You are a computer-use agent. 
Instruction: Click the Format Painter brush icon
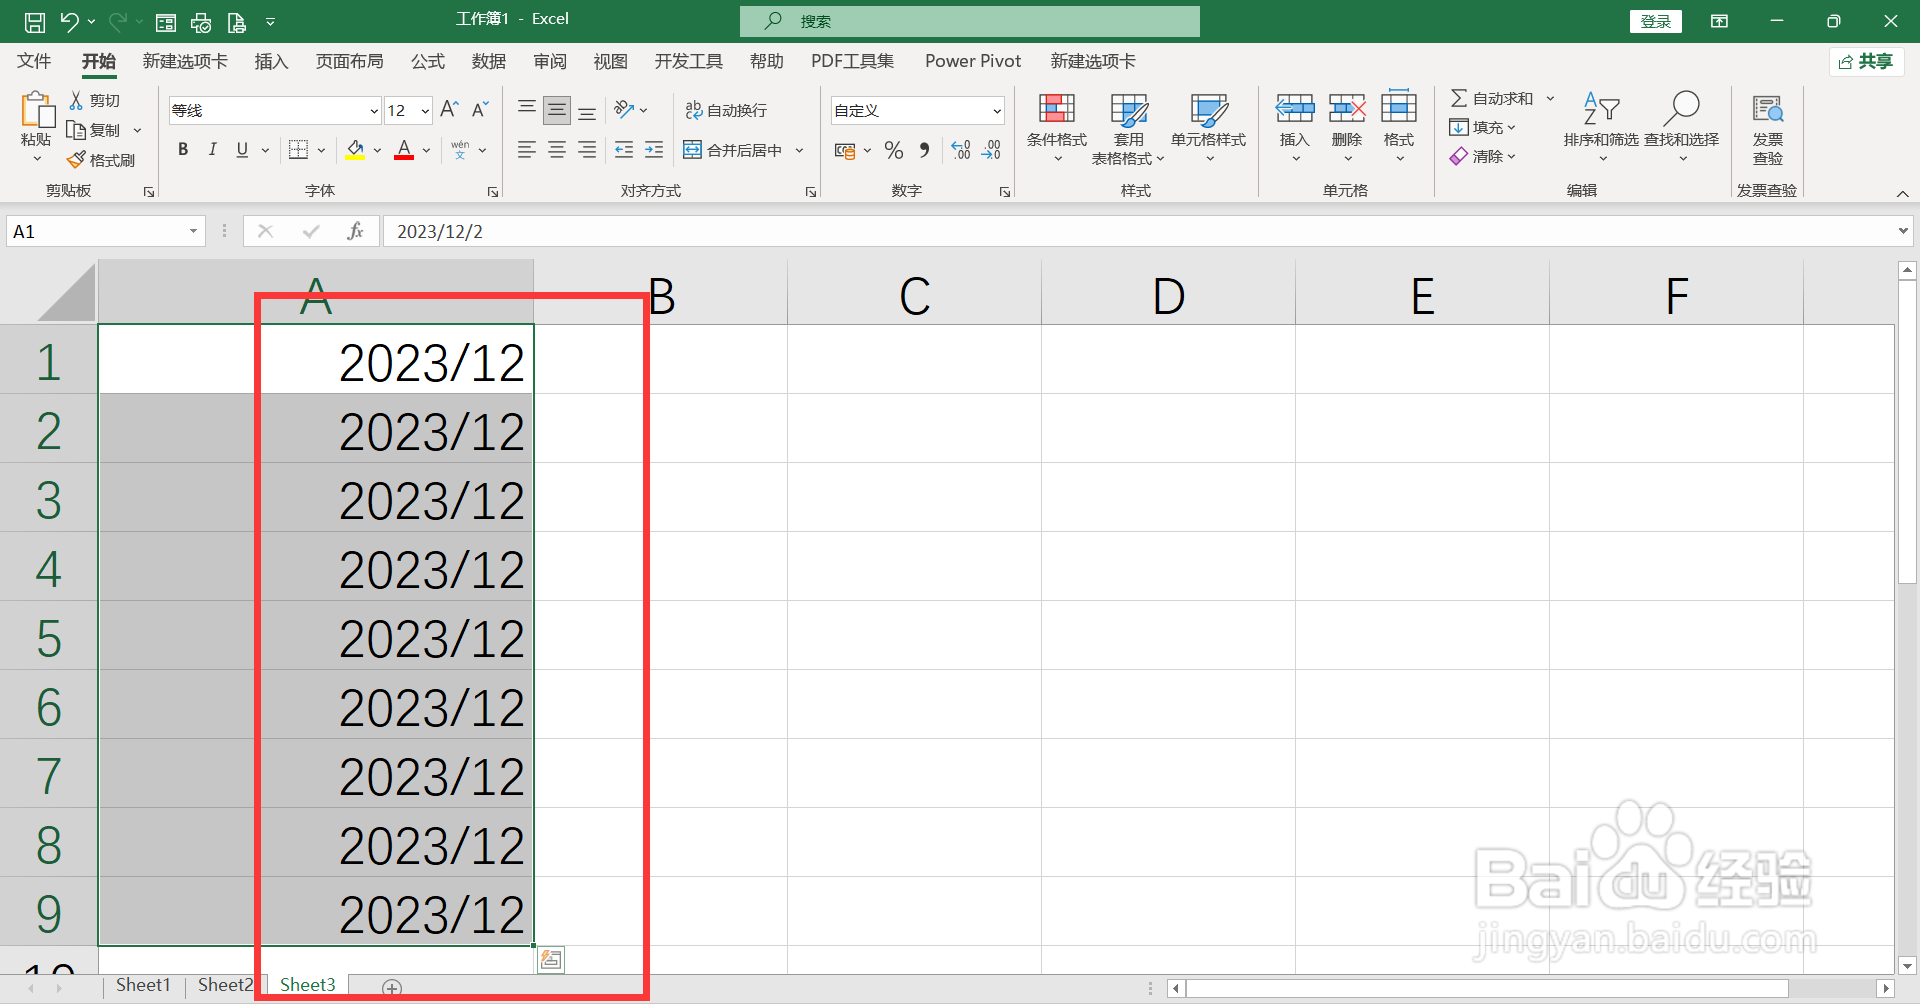(76, 159)
